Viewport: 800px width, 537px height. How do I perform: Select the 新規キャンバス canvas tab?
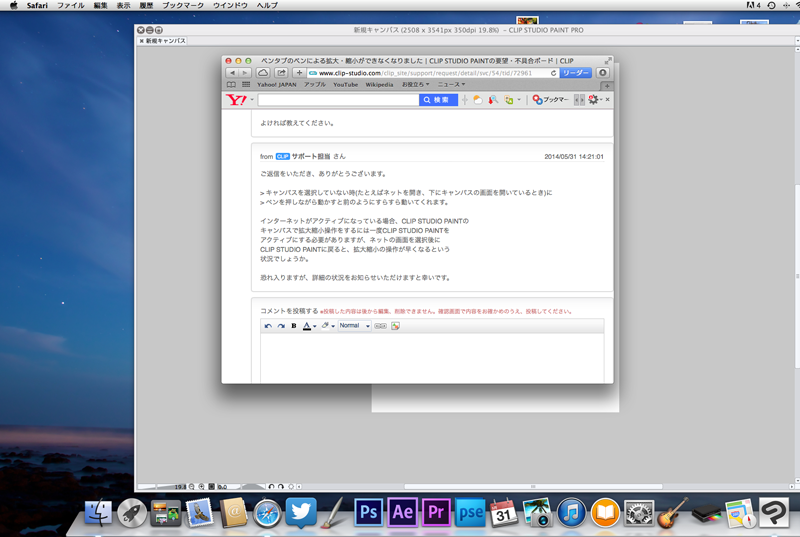(165, 42)
